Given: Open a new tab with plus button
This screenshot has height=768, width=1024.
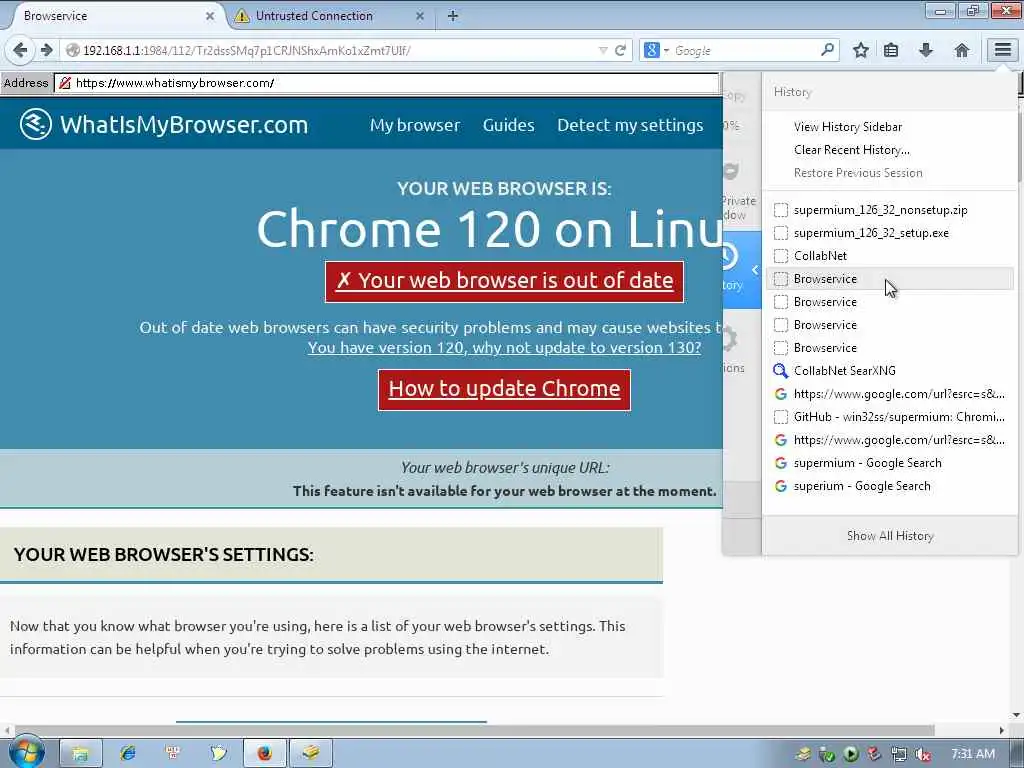Looking at the screenshot, I should tap(453, 16).
